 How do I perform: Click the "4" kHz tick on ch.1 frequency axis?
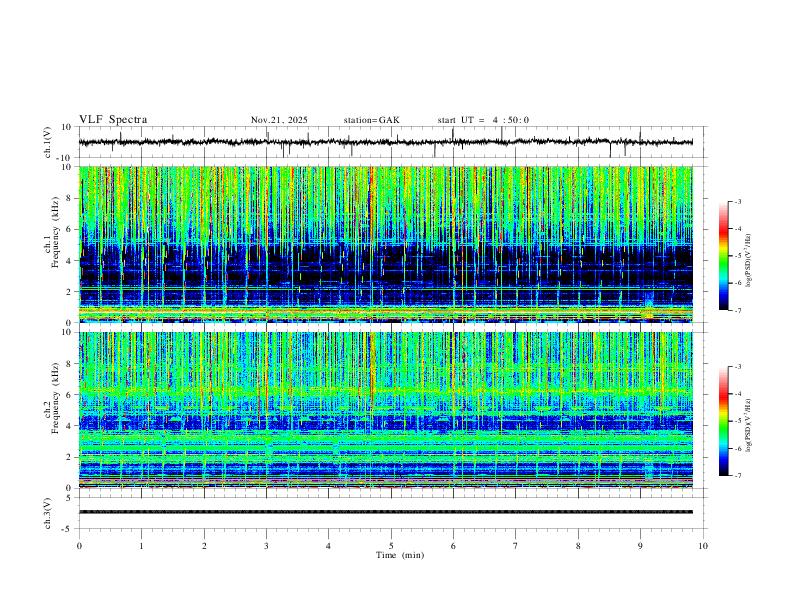pos(69,261)
